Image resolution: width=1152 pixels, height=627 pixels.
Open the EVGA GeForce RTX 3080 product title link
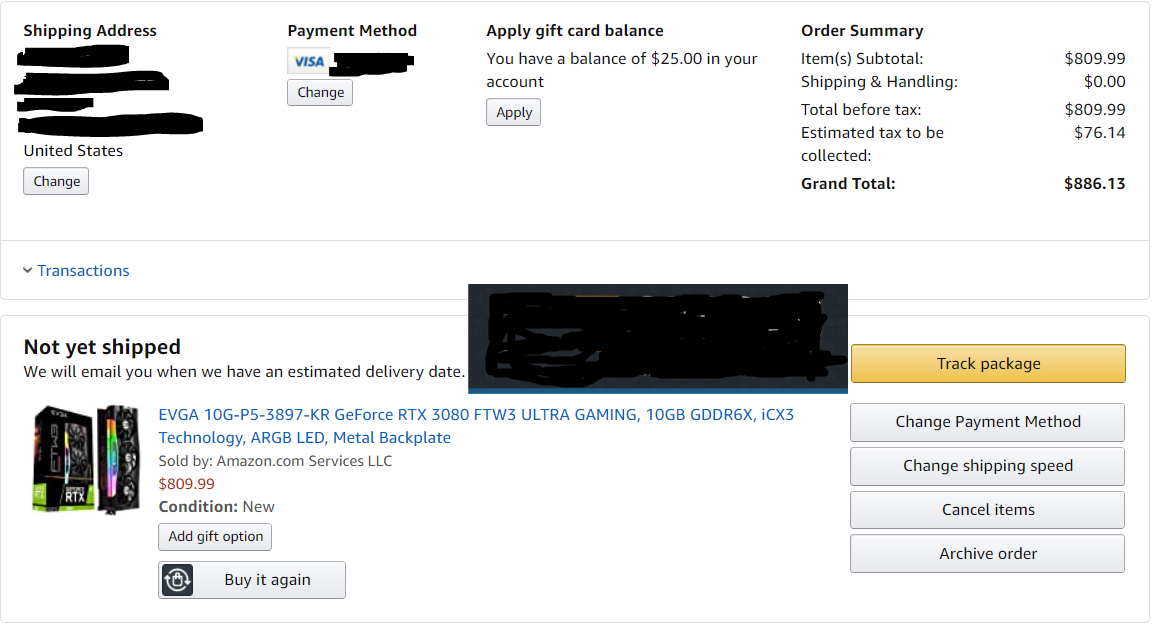pos(476,415)
